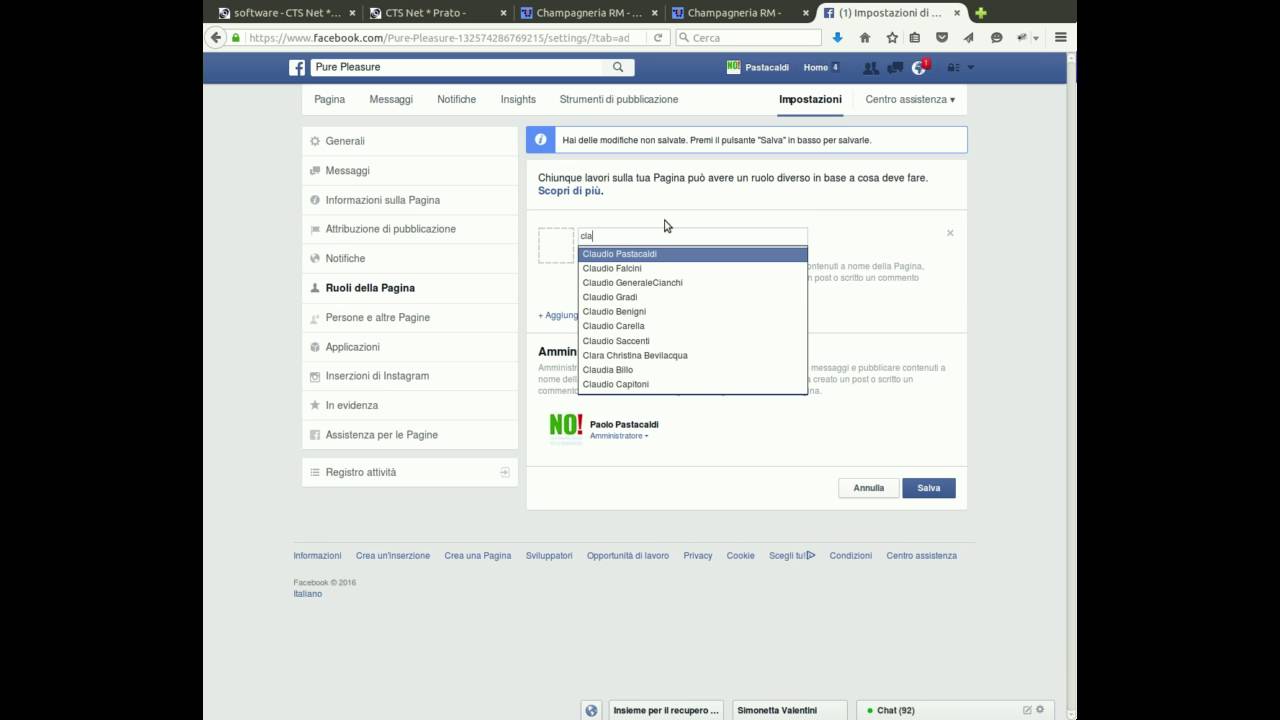
Task: Choose Claudia Capitoni from the list
Action: (x=693, y=384)
